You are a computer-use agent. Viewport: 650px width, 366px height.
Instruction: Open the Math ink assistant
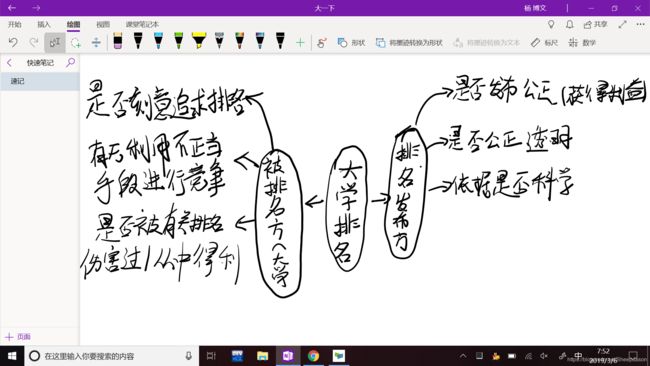point(582,42)
